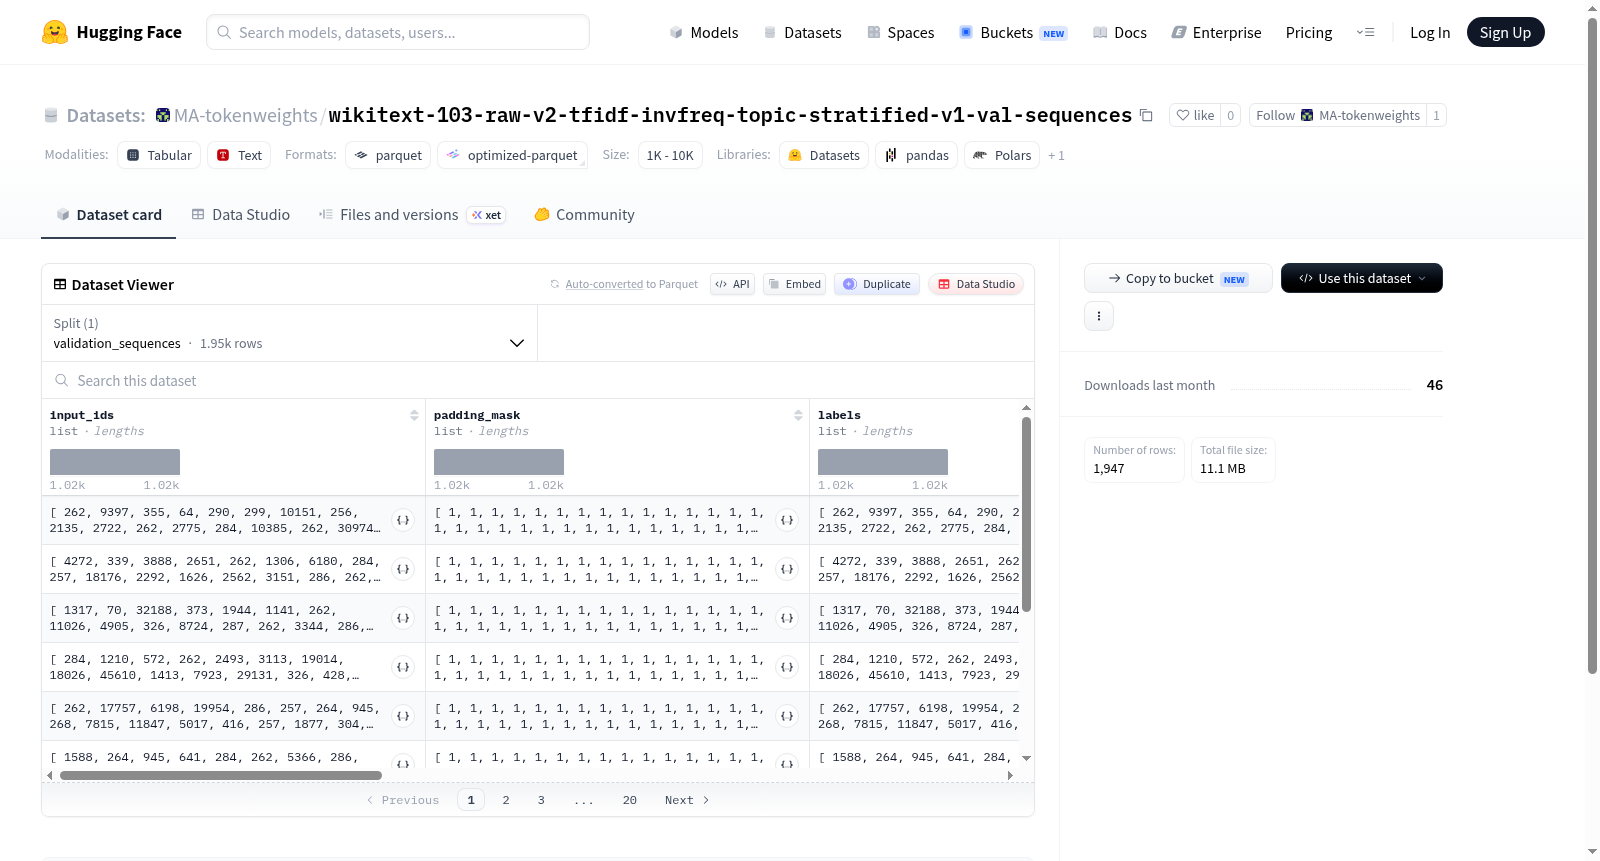Focus the main search models field
Image resolution: width=1600 pixels, height=861 pixels.
click(x=398, y=32)
